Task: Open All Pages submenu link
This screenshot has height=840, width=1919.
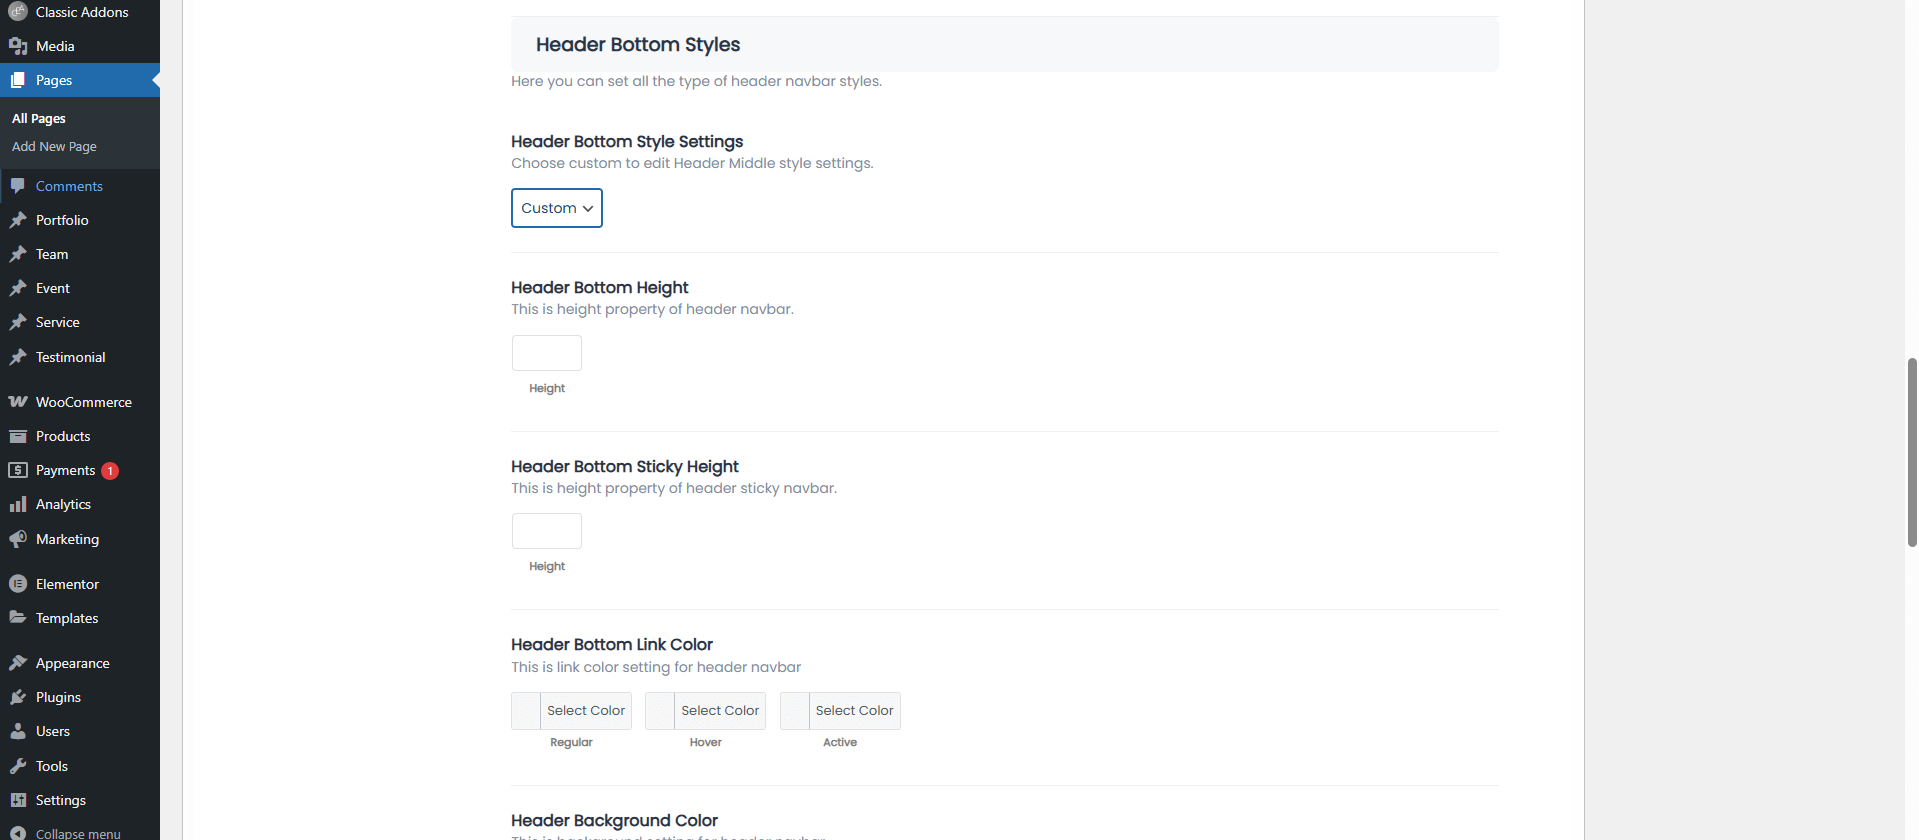Action: click(39, 118)
